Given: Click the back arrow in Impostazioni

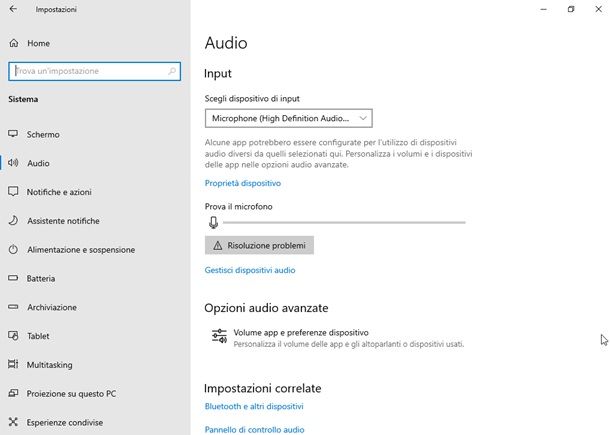Looking at the screenshot, I should tap(13, 9).
